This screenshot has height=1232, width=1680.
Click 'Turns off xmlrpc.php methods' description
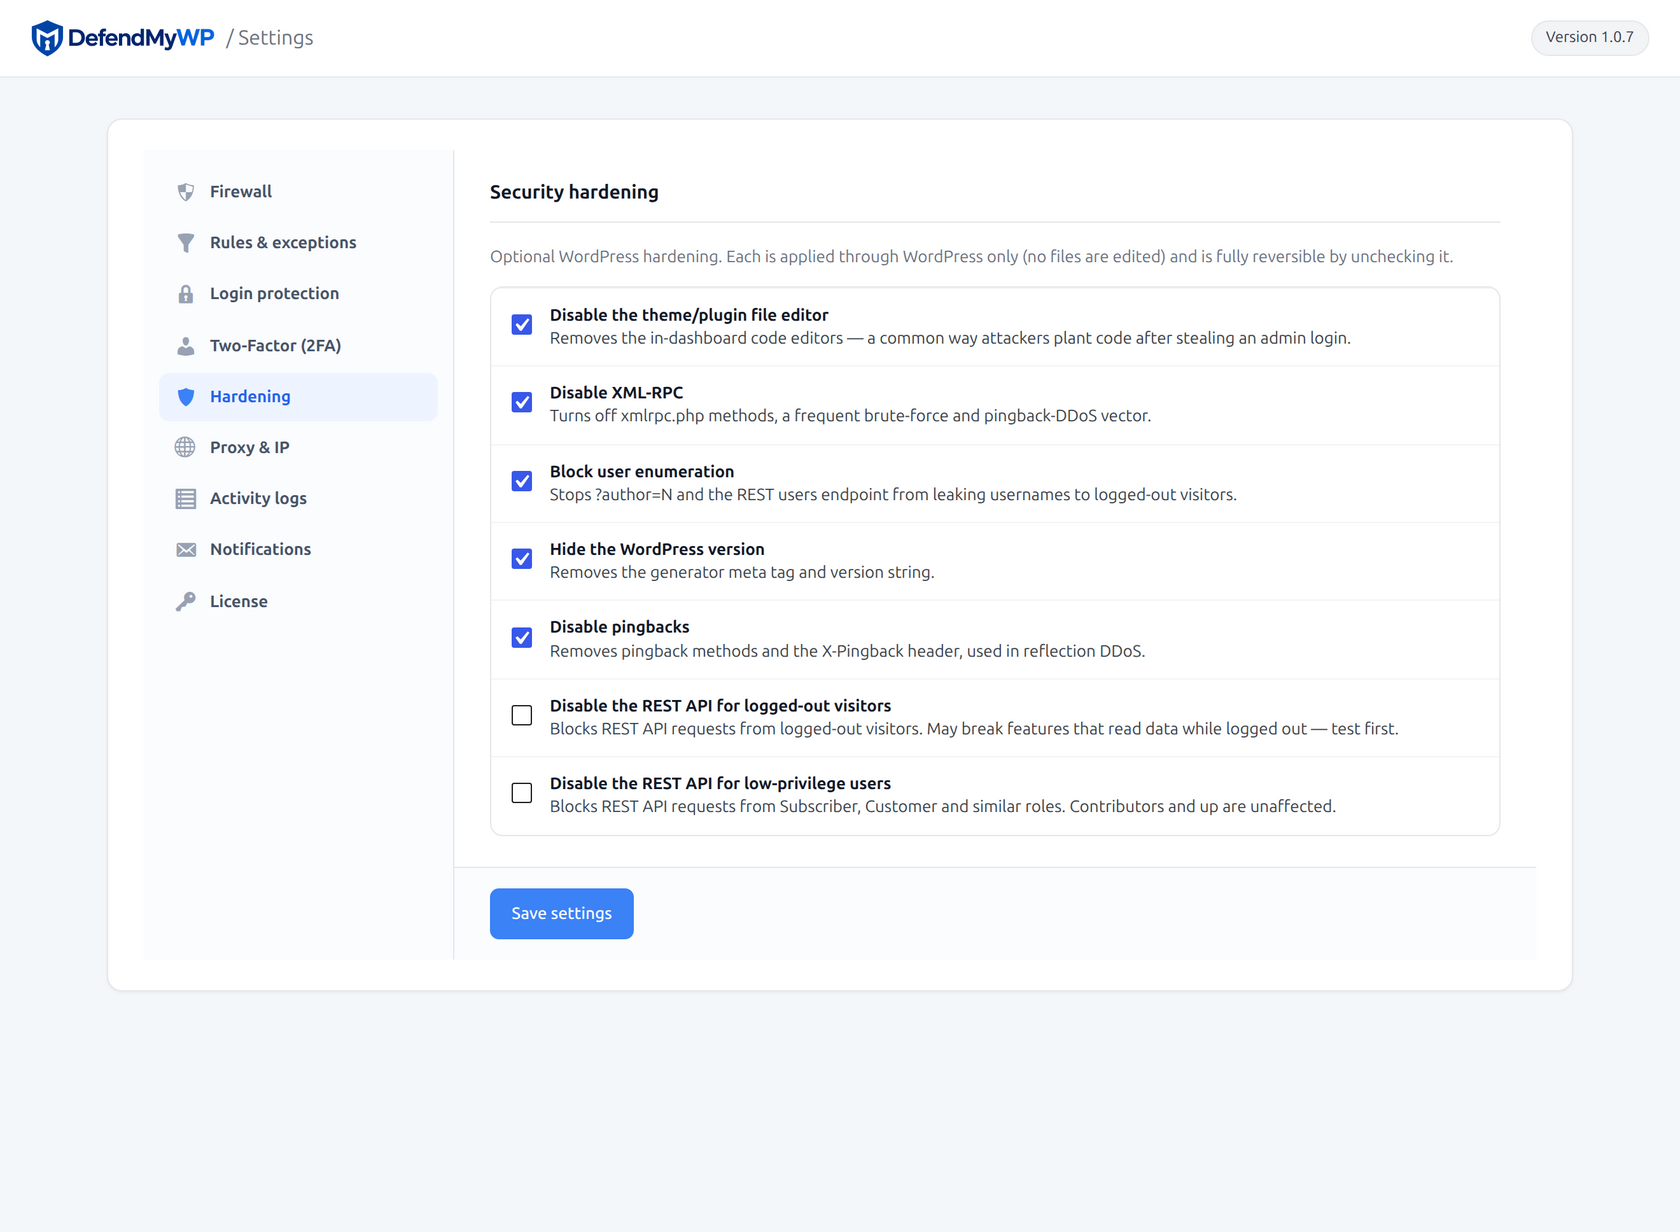[850, 416]
